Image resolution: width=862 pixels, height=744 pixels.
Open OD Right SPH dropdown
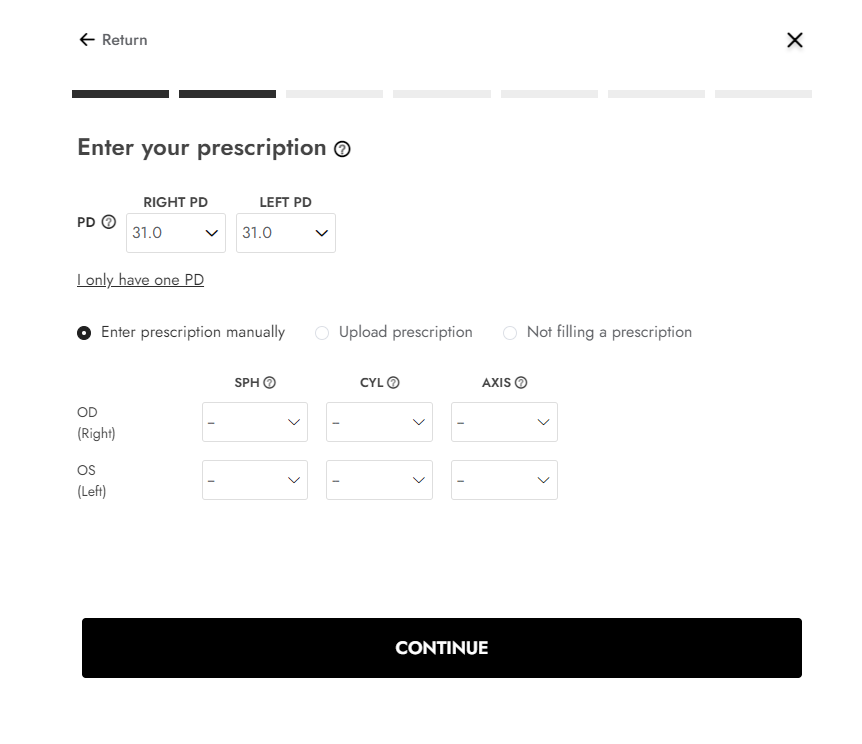click(255, 422)
